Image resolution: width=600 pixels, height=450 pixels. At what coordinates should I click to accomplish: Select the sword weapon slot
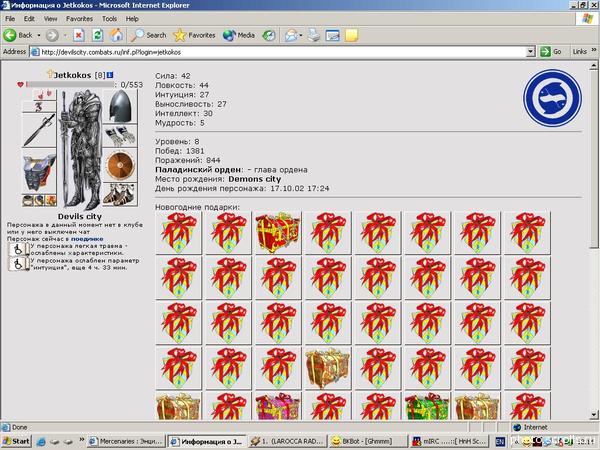click(x=39, y=130)
